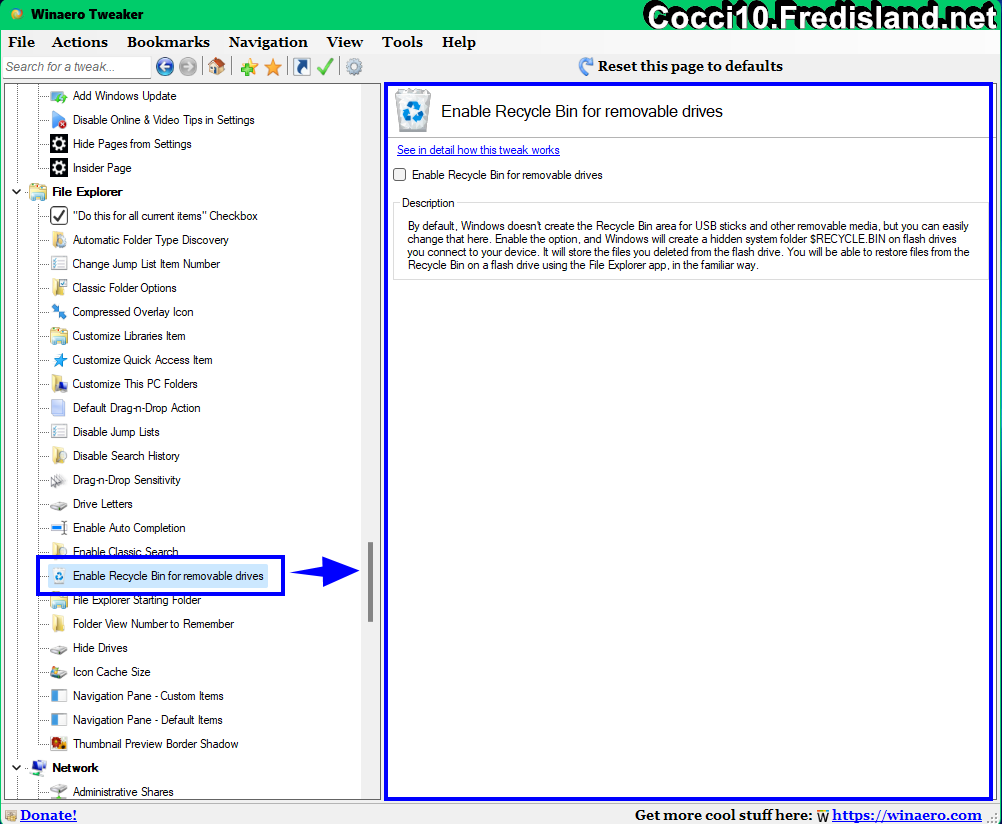Open the Actions menu
Image resolution: width=1002 pixels, height=824 pixels.
(x=80, y=42)
